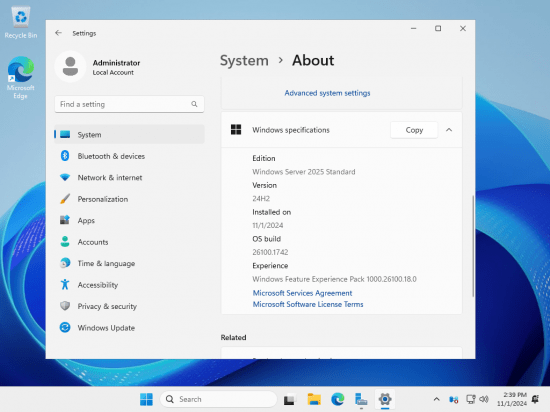
Task: Click the Network wifi icon in sidebar
Action: pyautogui.click(x=65, y=177)
